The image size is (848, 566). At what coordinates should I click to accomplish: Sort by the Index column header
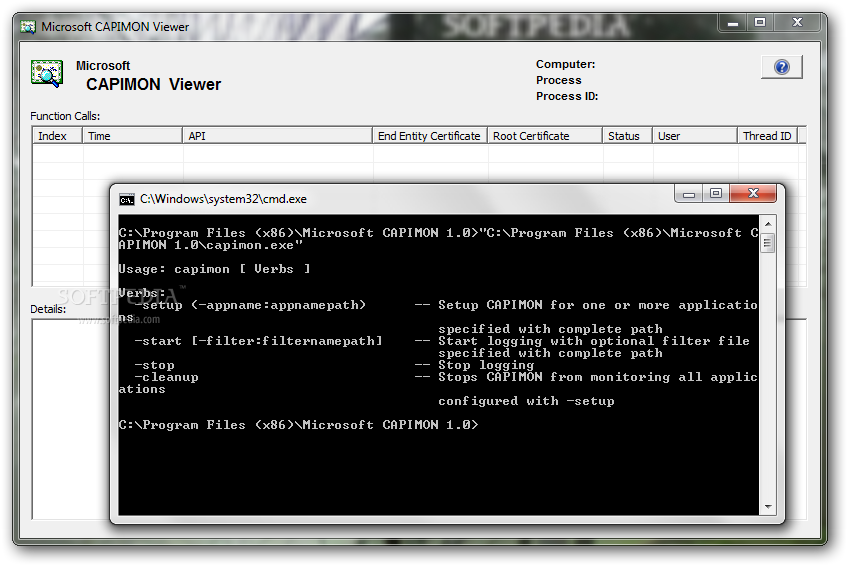point(57,136)
